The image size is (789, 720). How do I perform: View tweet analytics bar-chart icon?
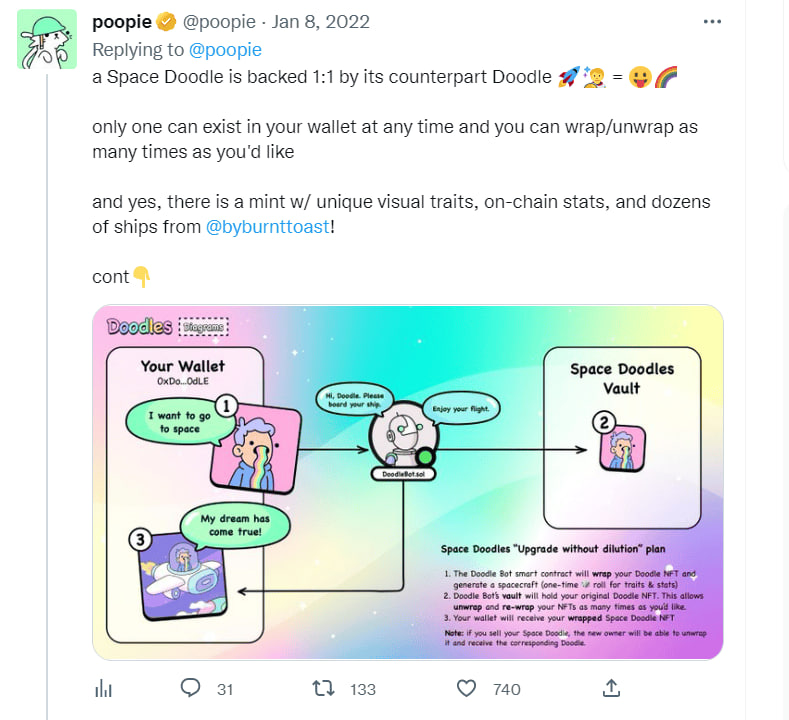(102, 688)
